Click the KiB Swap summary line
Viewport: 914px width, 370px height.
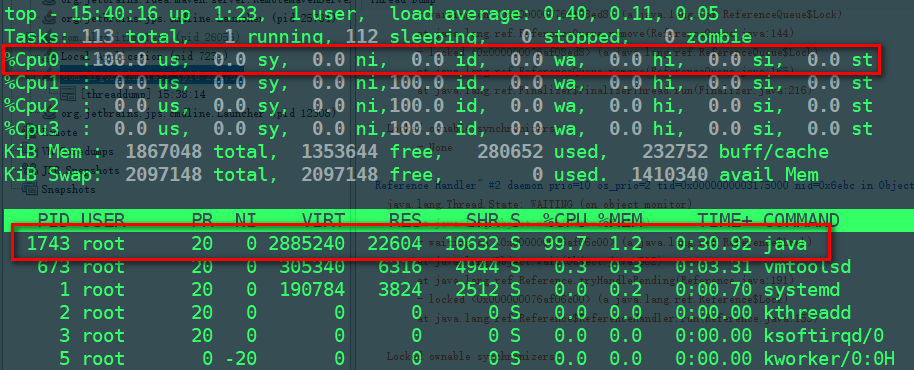point(412,174)
